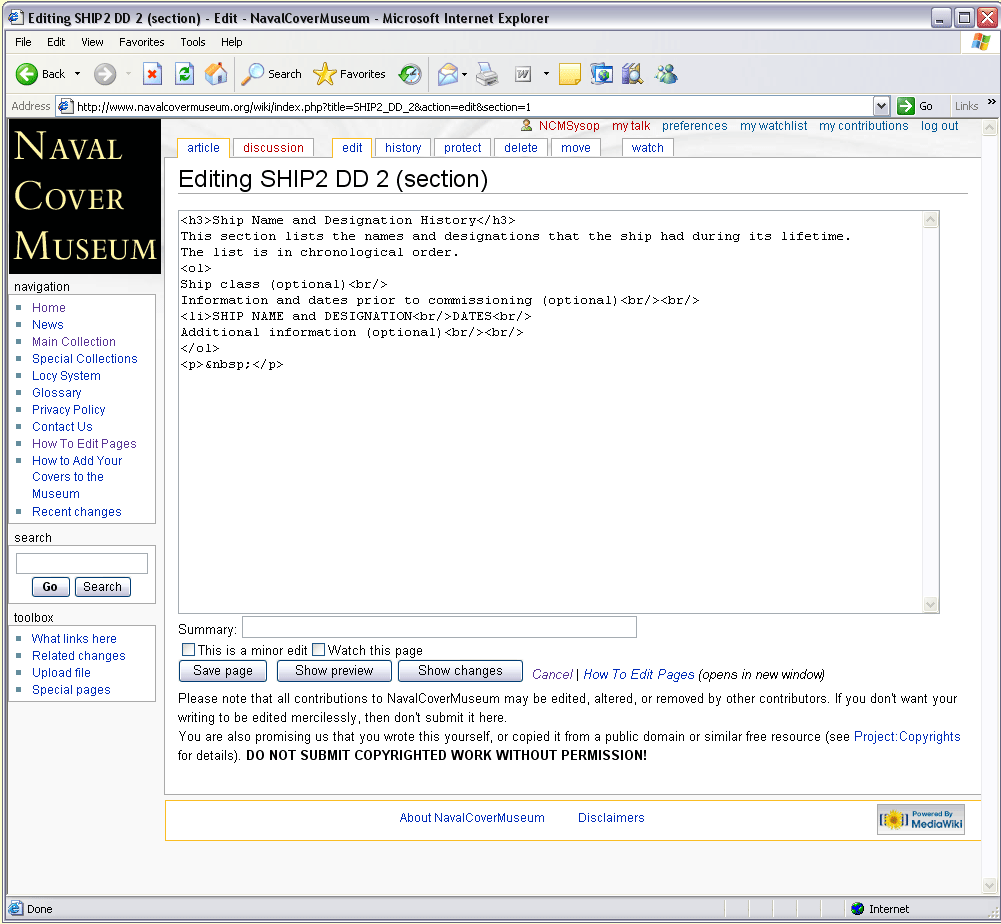The width and height of the screenshot is (1001, 924).
Task: Click the Messenger people icon
Action: click(666, 74)
